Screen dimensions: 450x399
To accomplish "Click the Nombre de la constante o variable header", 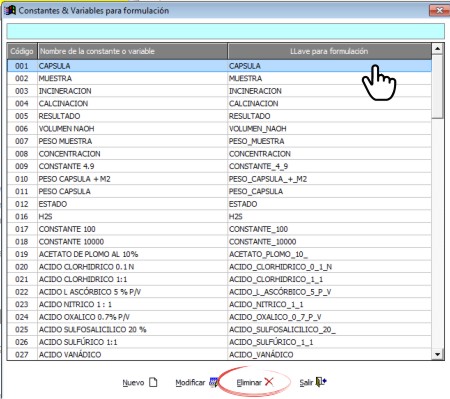I will pos(132,51).
